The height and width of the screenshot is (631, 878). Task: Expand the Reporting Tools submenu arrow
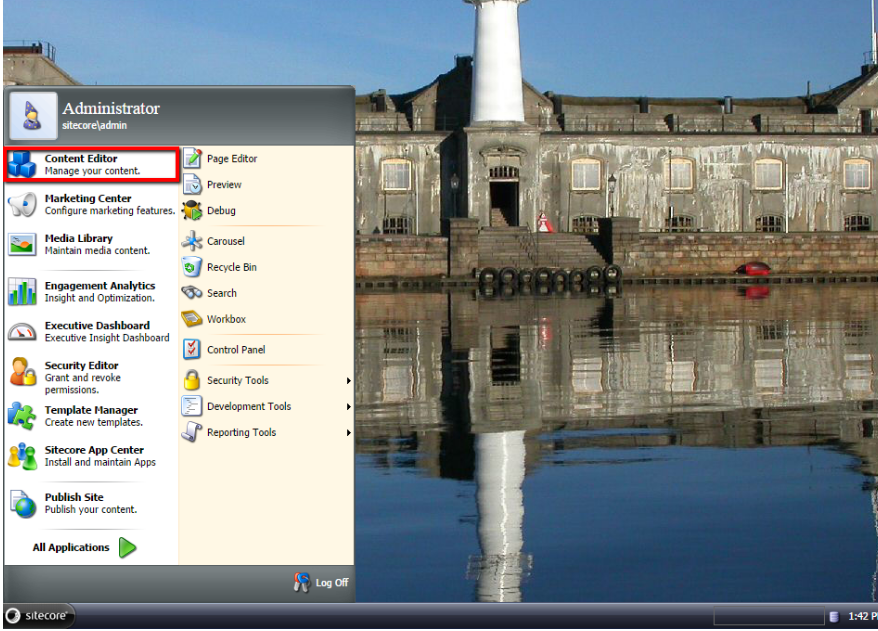click(348, 432)
